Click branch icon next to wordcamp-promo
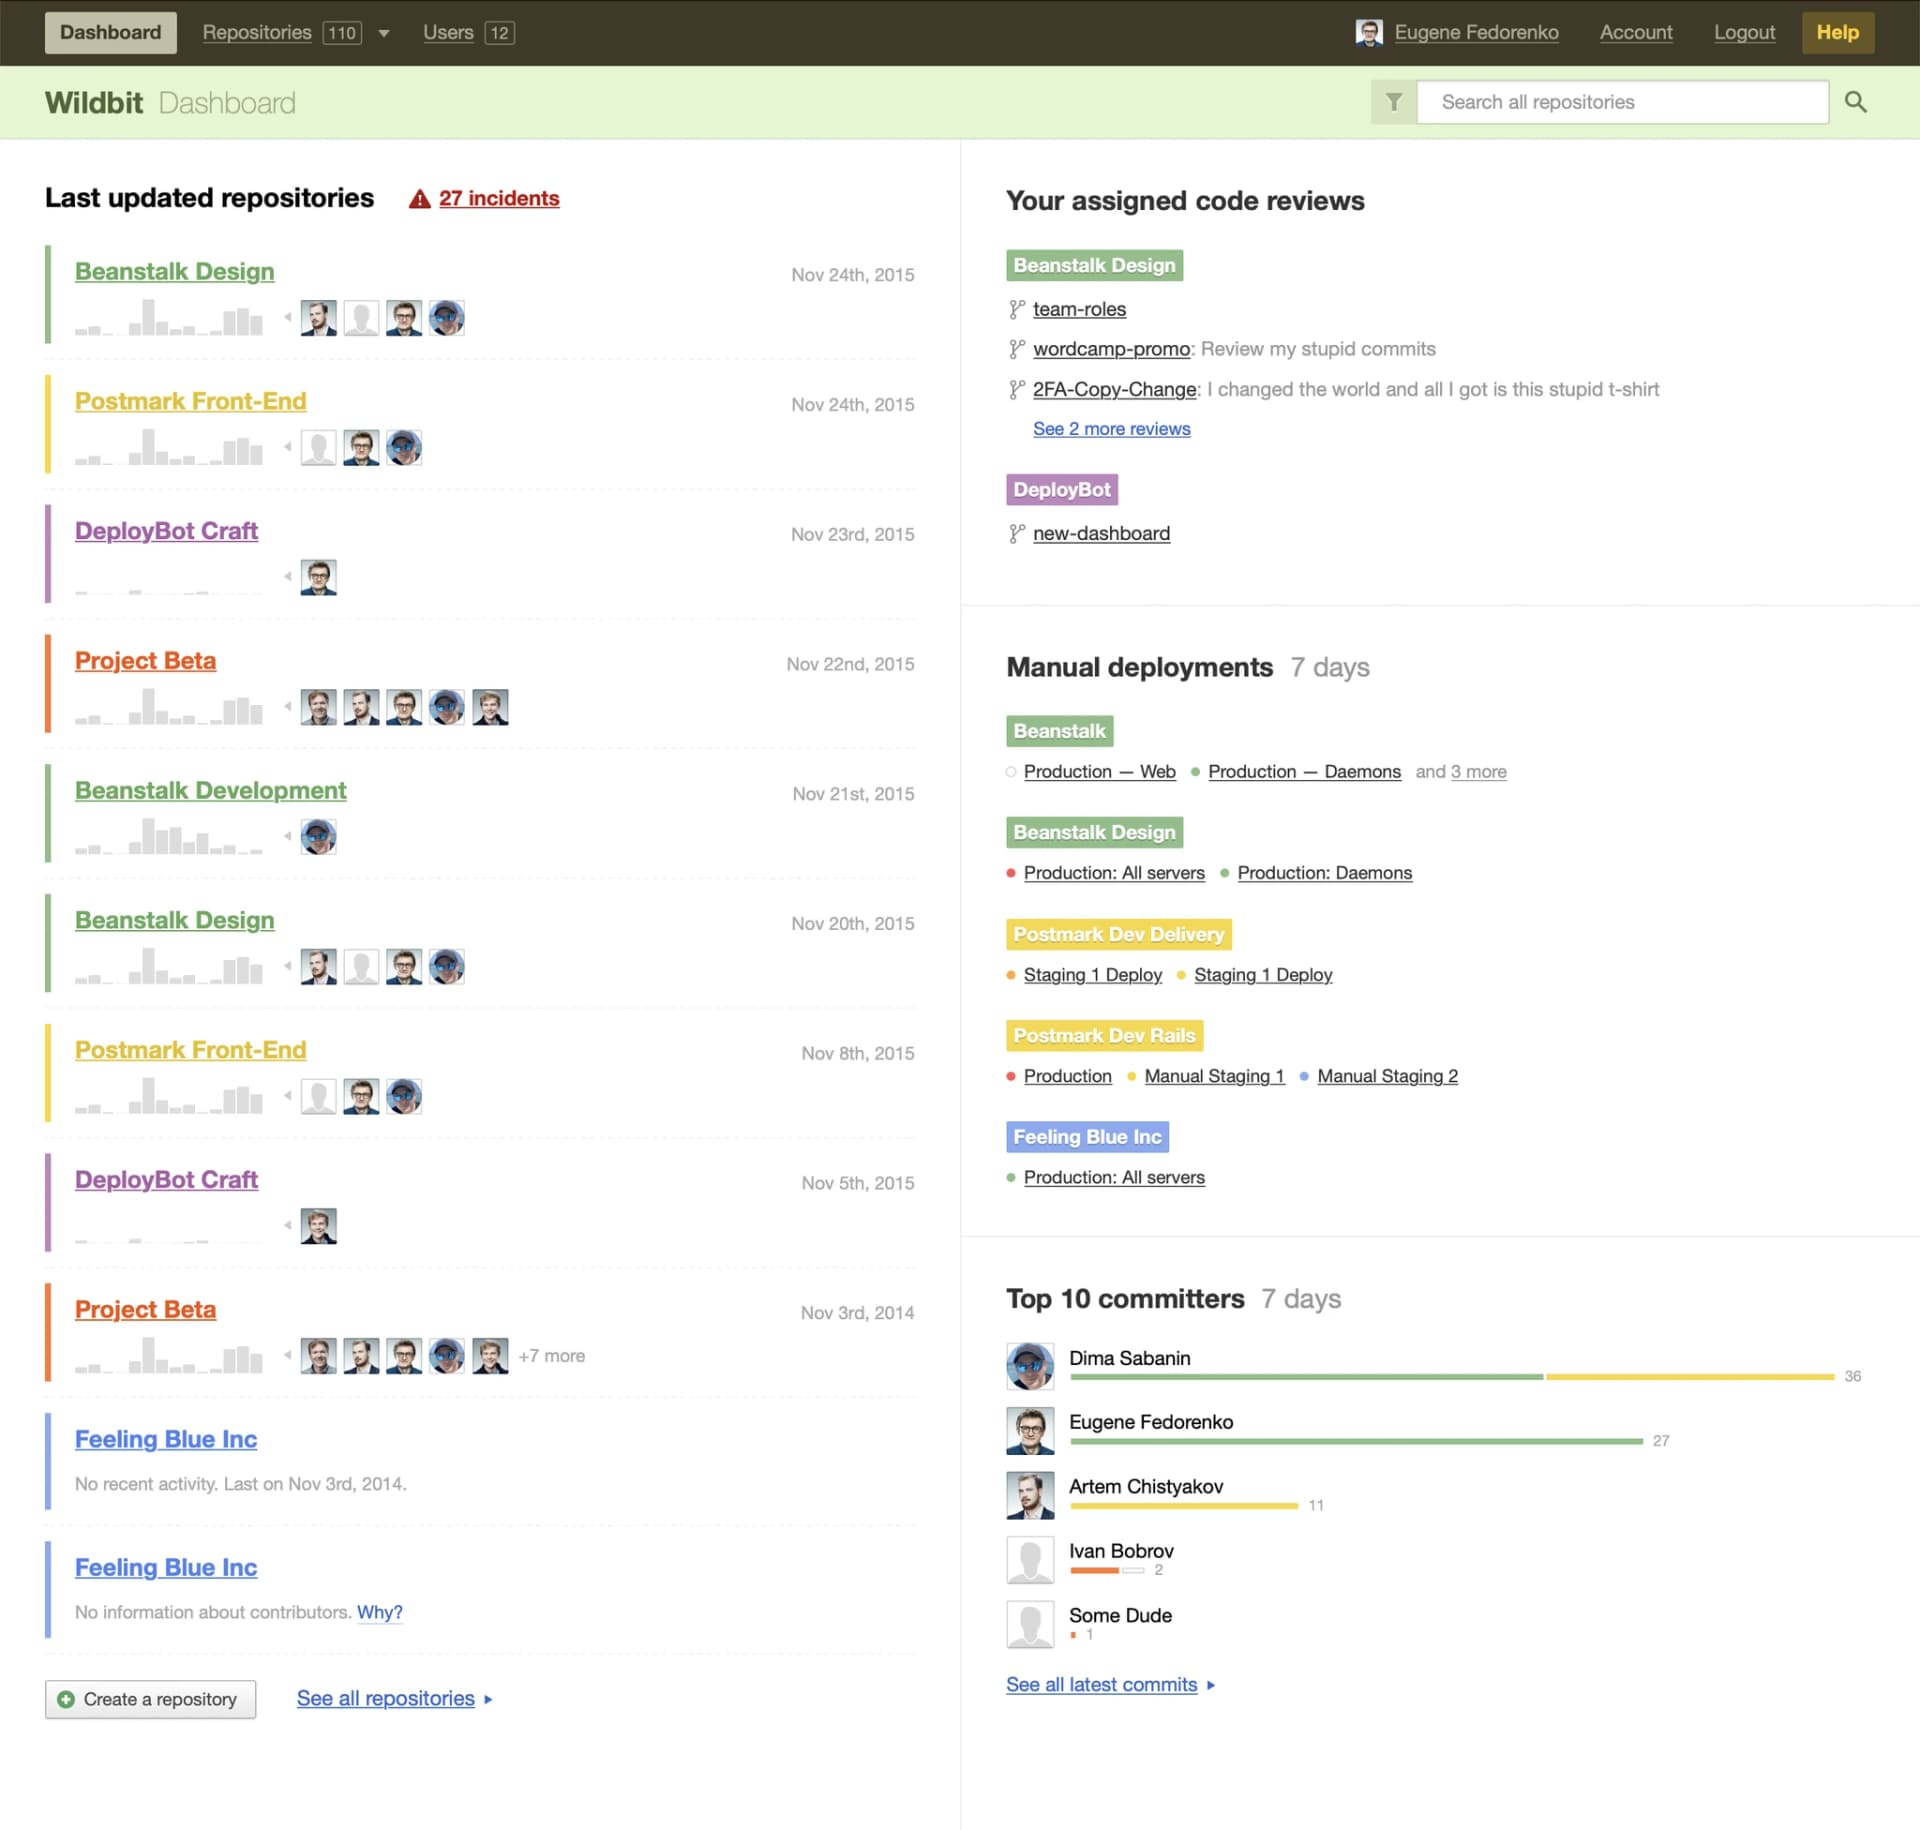This screenshot has width=1920, height=1830. [1017, 350]
